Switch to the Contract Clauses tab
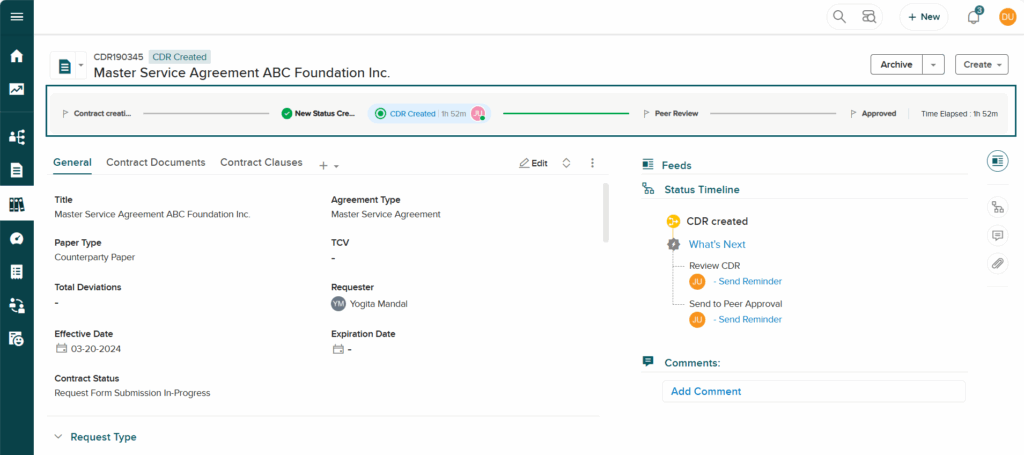1024x455 pixels. (x=261, y=162)
